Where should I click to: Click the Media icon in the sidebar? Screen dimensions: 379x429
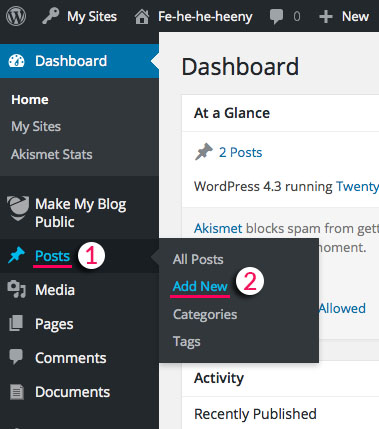click(17, 289)
